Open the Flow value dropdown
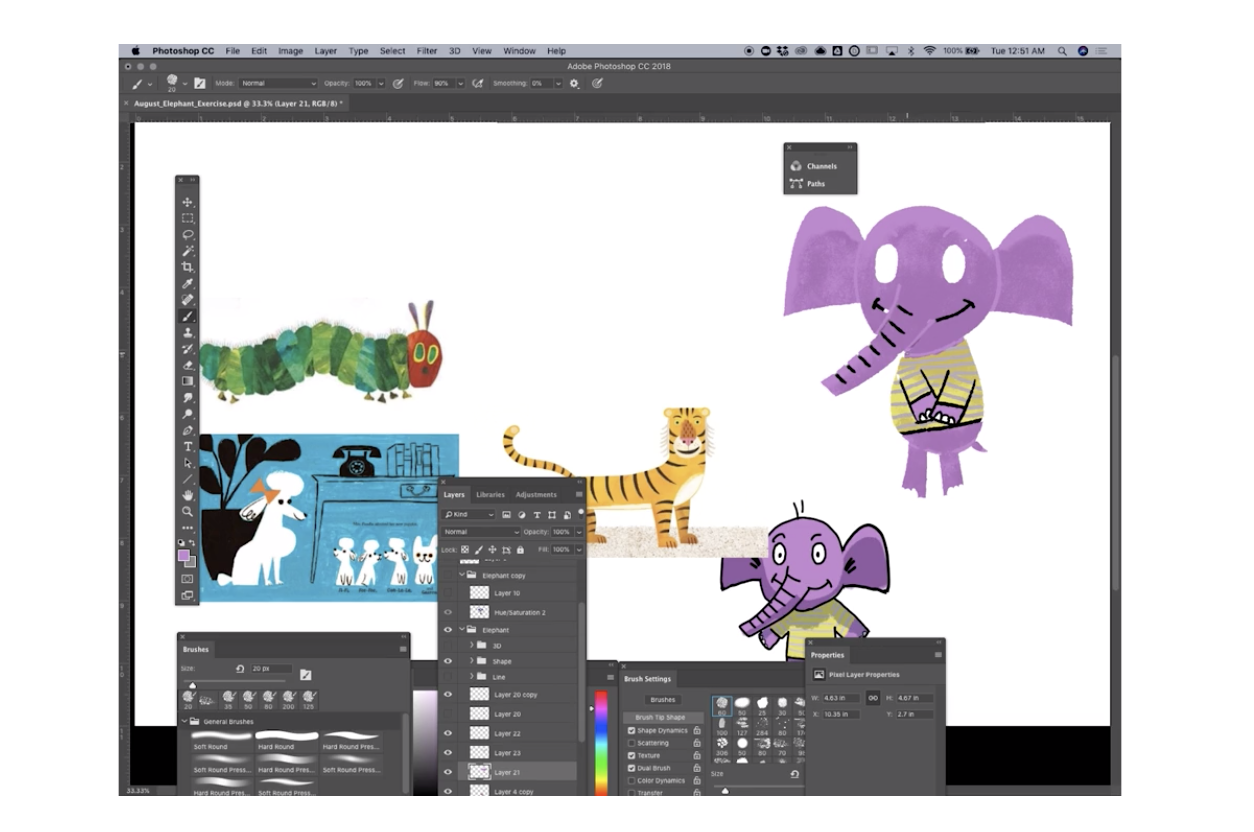Image resolution: width=1254 pixels, height=832 pixels. 460,83
